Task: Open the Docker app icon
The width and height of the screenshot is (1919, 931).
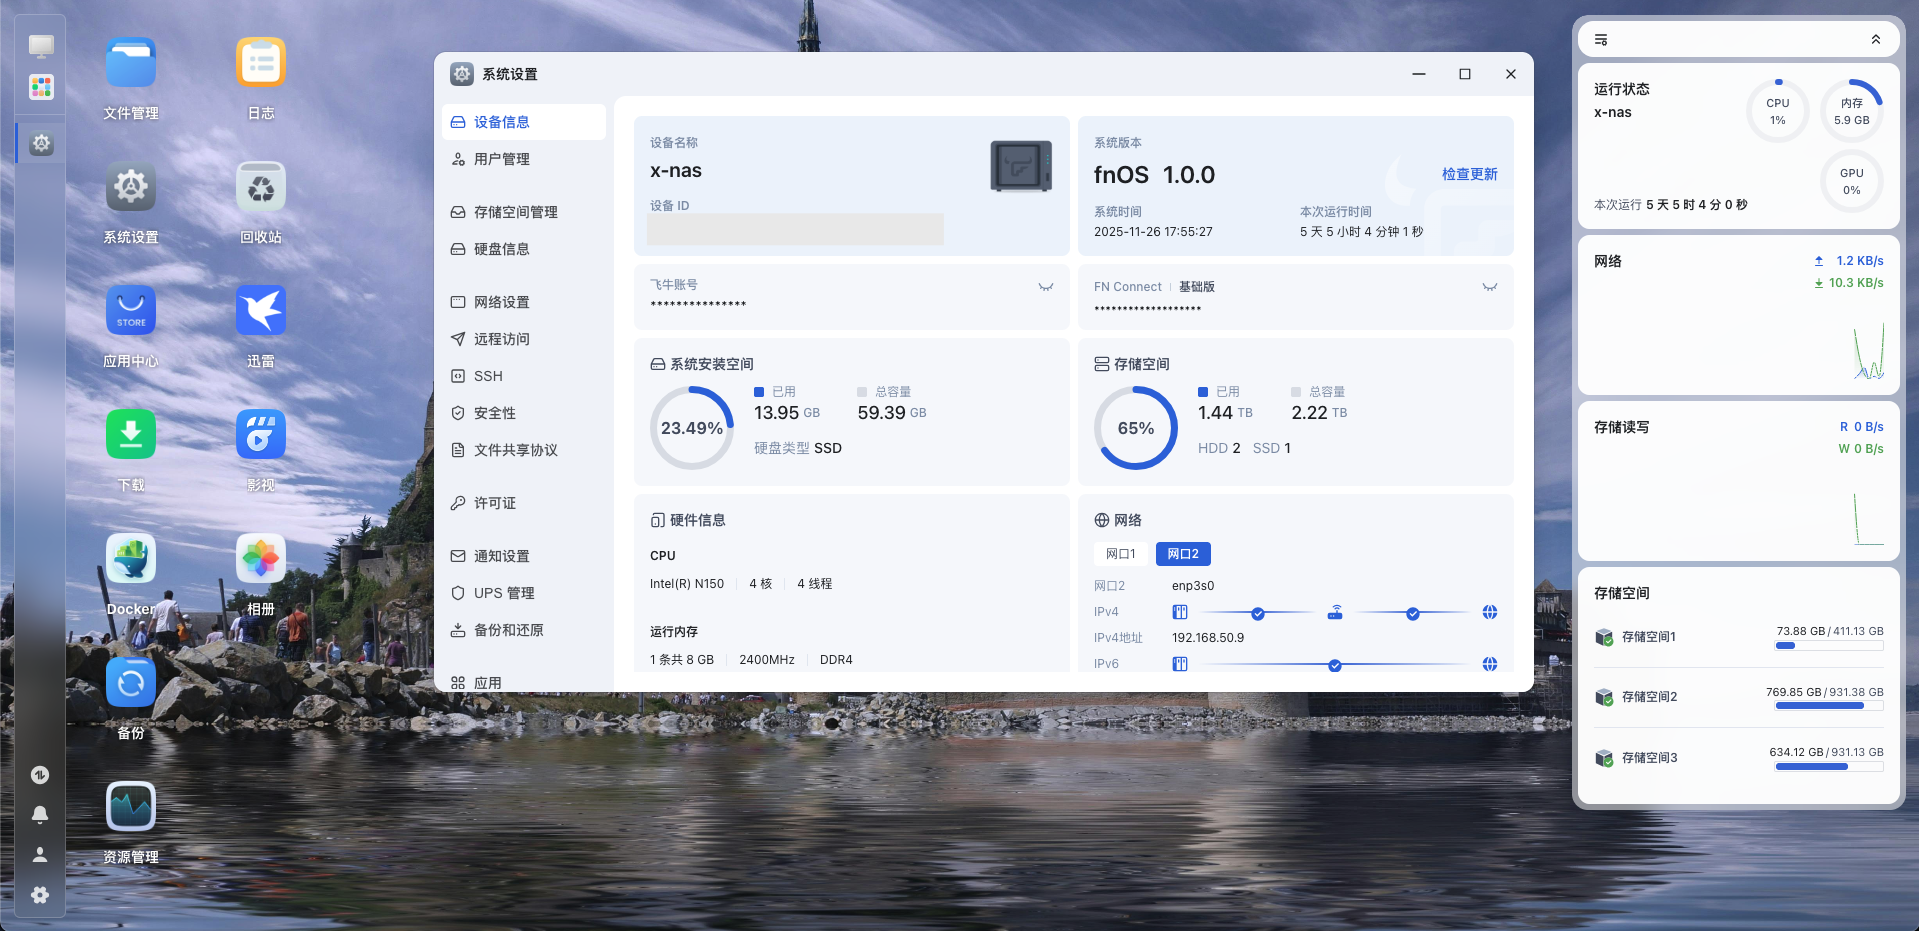Action: click(x=131, y=559)
